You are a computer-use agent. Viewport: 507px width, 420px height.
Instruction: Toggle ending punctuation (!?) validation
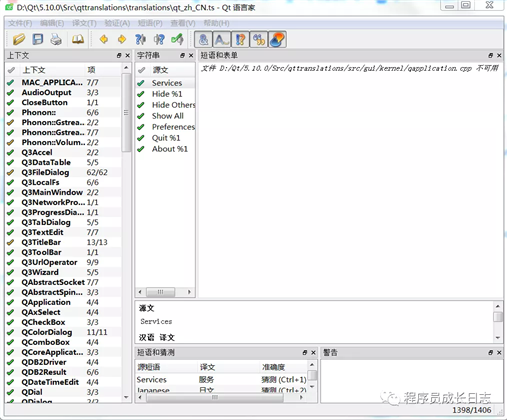[x=240, y=39]
